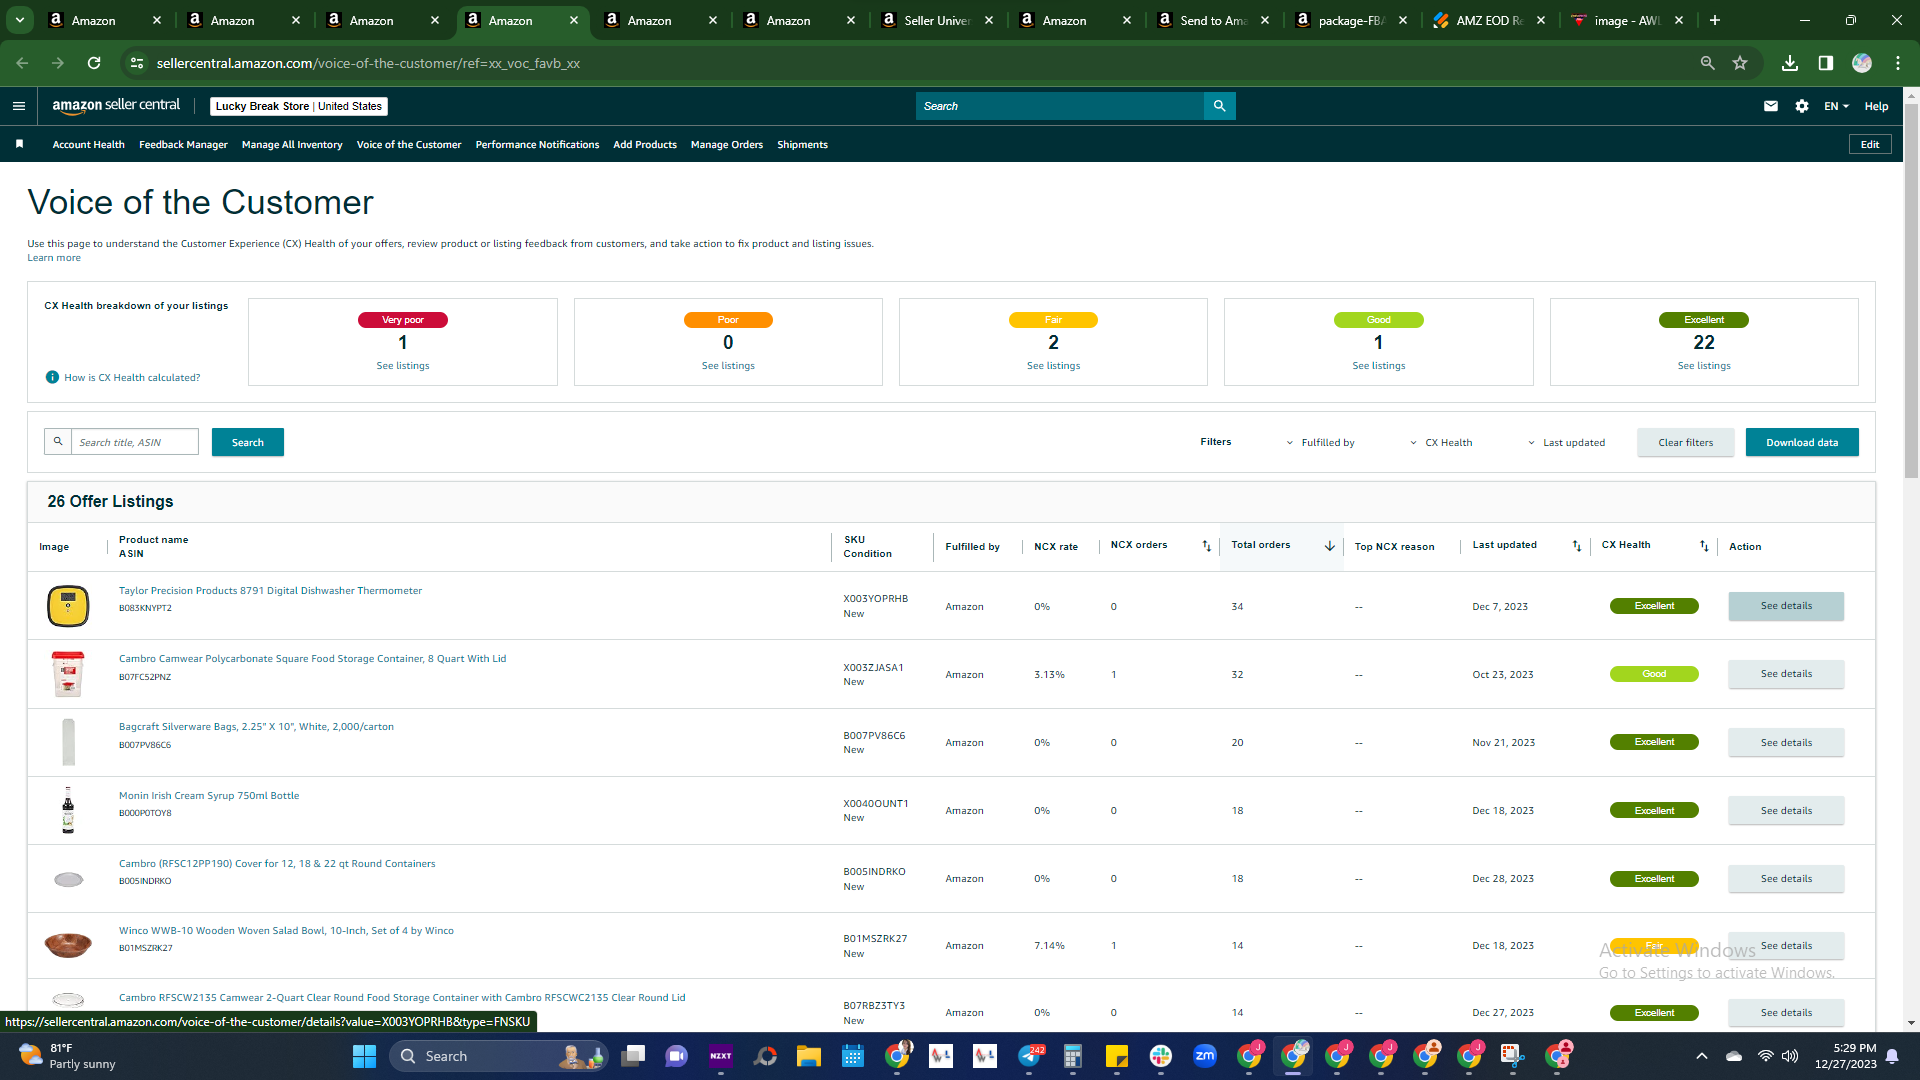
Task: Launch Calculator from the taskbar
Action: pos(1073,1056)
